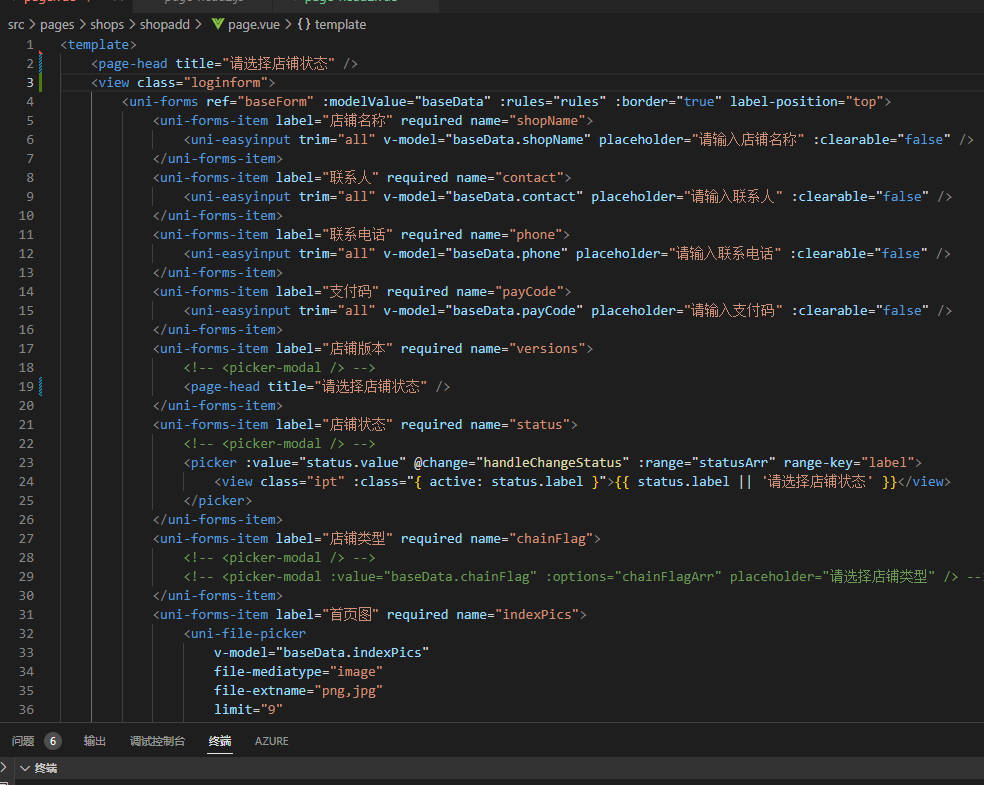Click the template symbol in the breadcrumb
Viewport: 984px width, 785px height.
(340, 24)
